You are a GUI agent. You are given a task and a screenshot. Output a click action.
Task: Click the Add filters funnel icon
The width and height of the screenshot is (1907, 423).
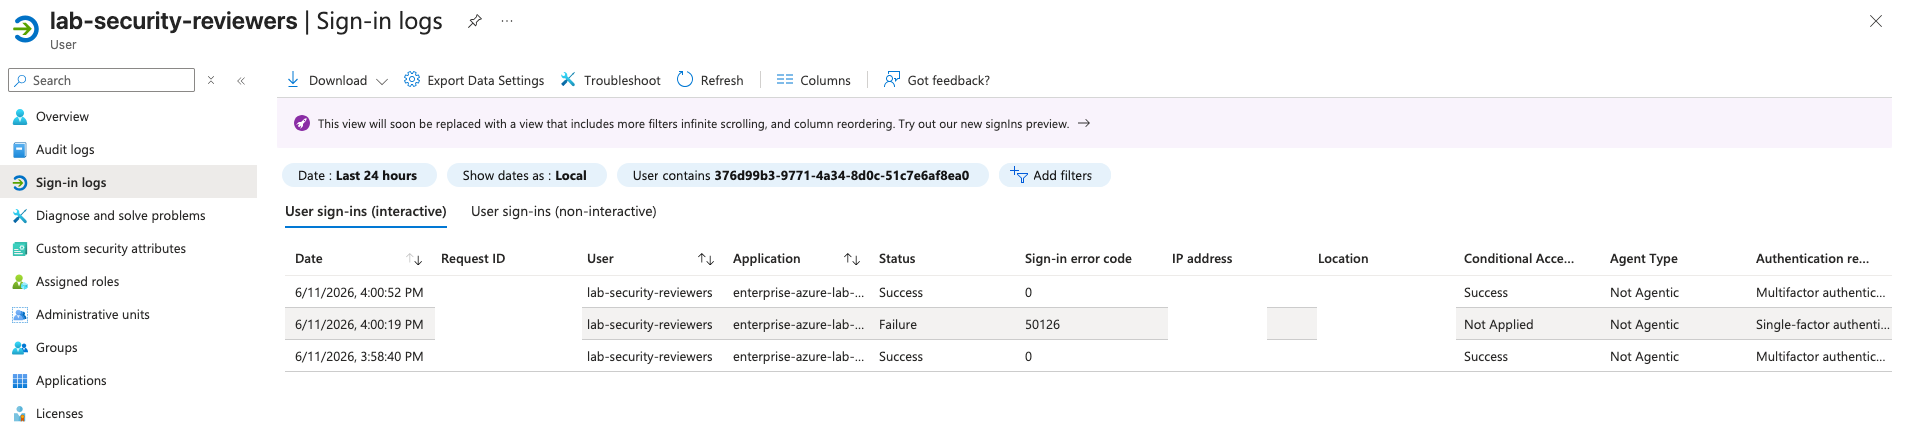(1019, 175)
